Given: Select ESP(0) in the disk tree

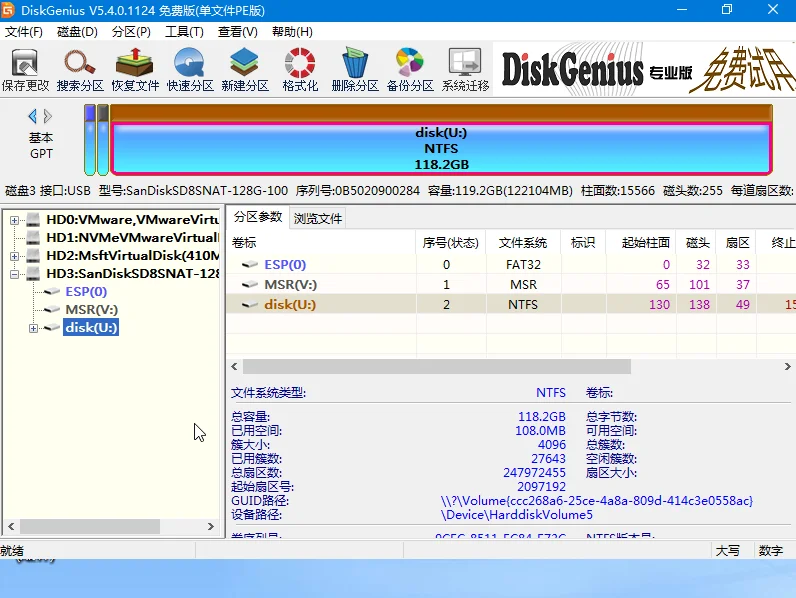Looking at the screenshot, I should (x=86, y=291).
